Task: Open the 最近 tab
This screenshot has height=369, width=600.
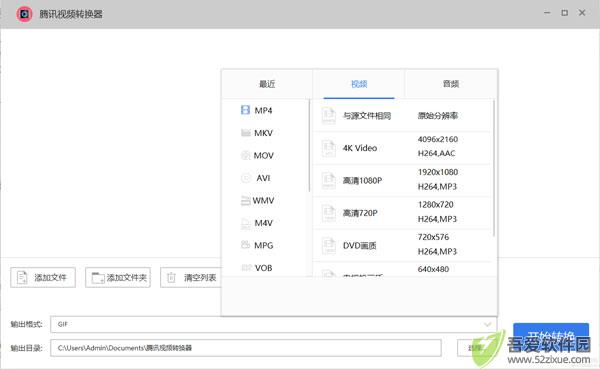Action: 267,84
